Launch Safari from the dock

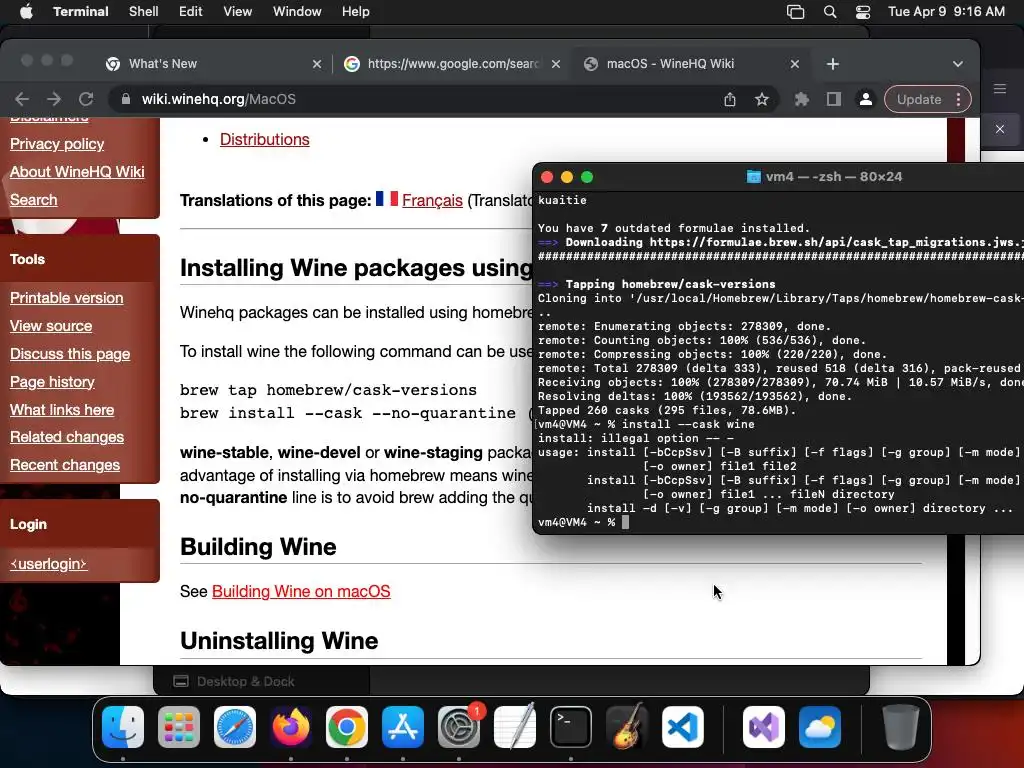coord(235,727)
